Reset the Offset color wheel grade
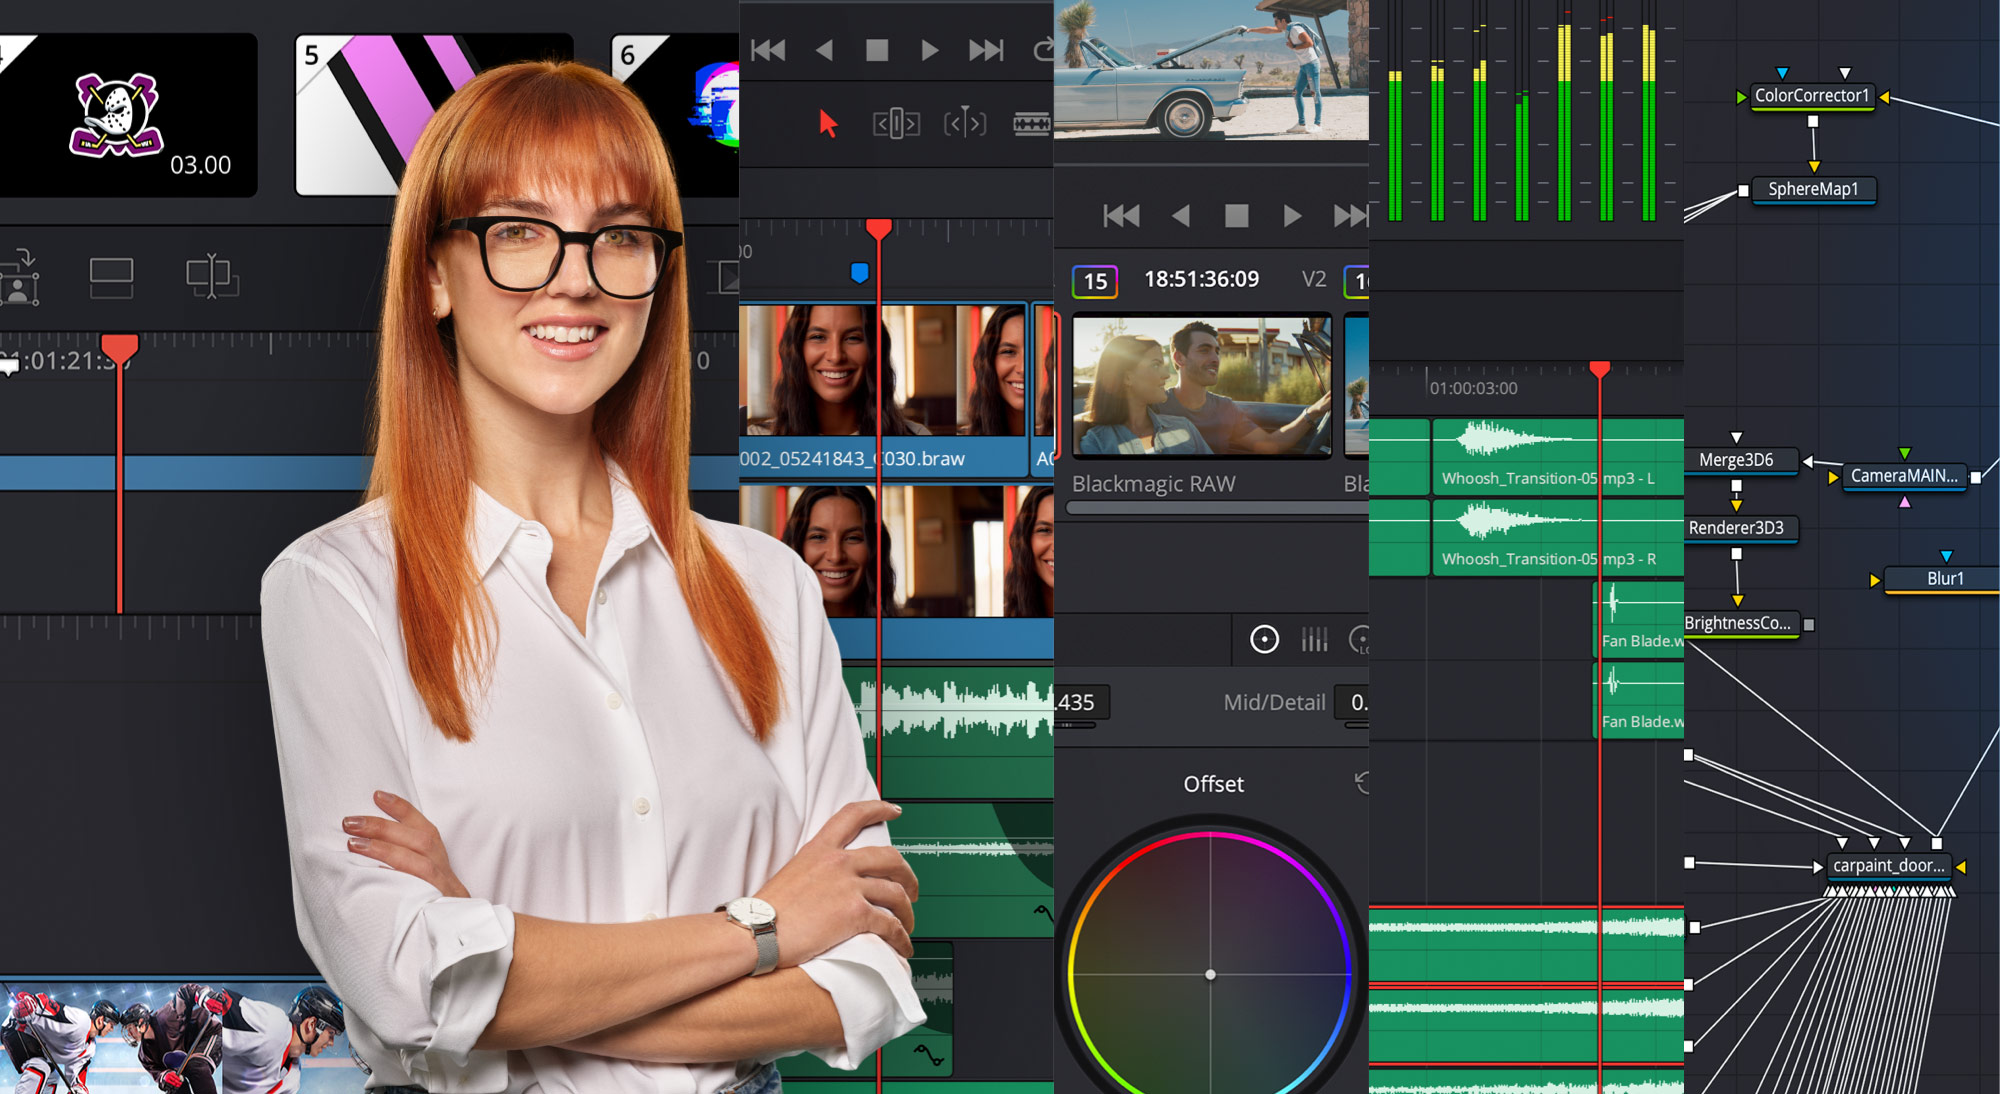Image resolution: width=2000 pixels, height=1094 pixels. [1362, 784]
